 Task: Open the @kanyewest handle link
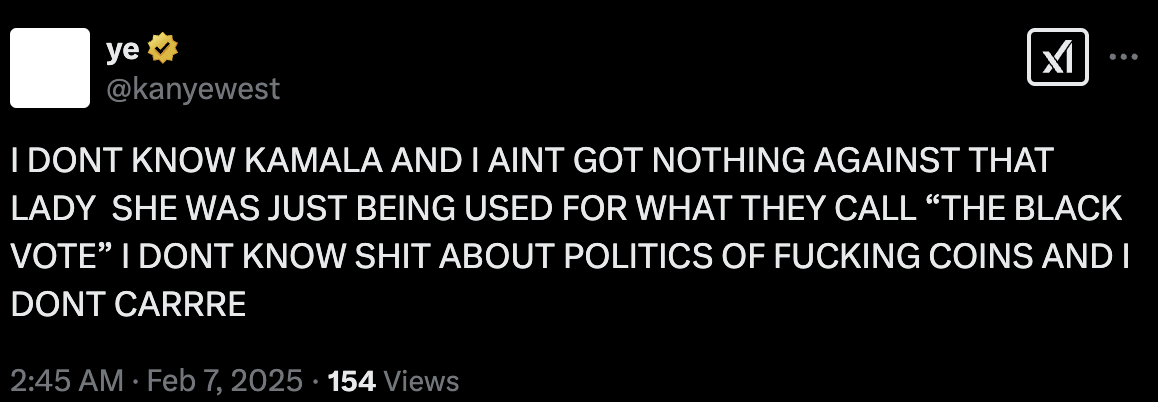(192, 90)
